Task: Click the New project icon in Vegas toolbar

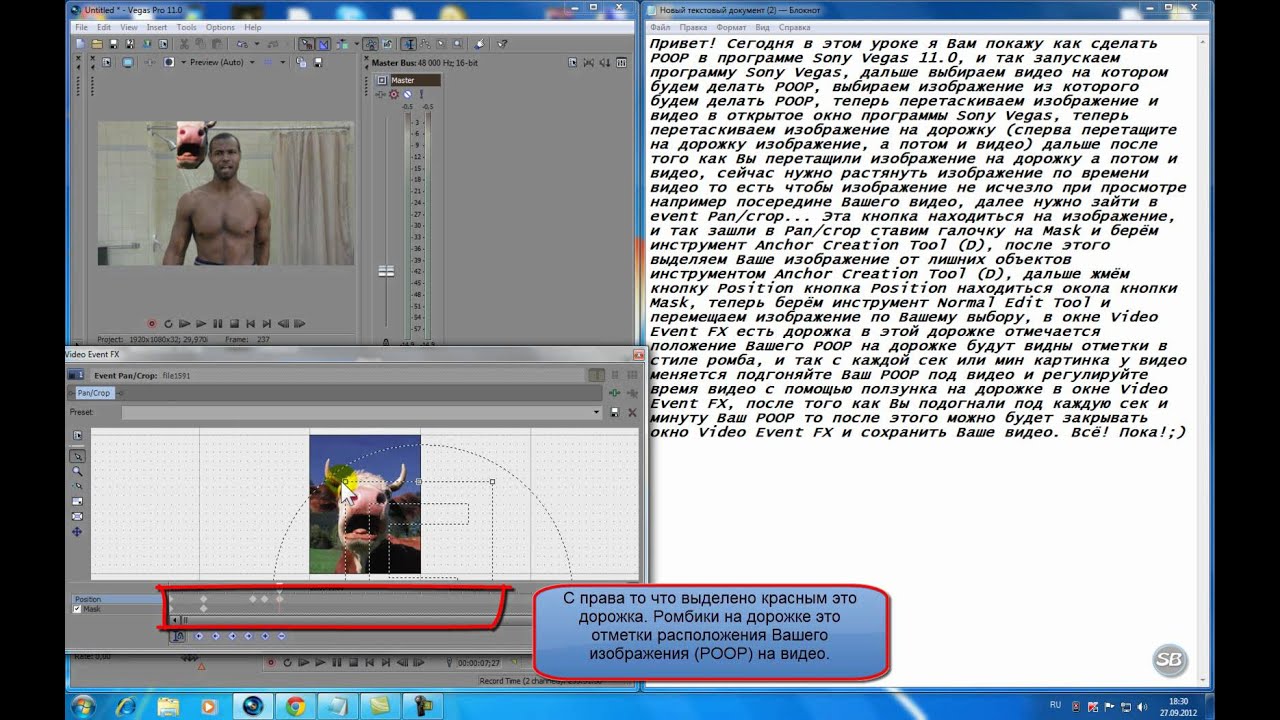Action: click(81, 44)
